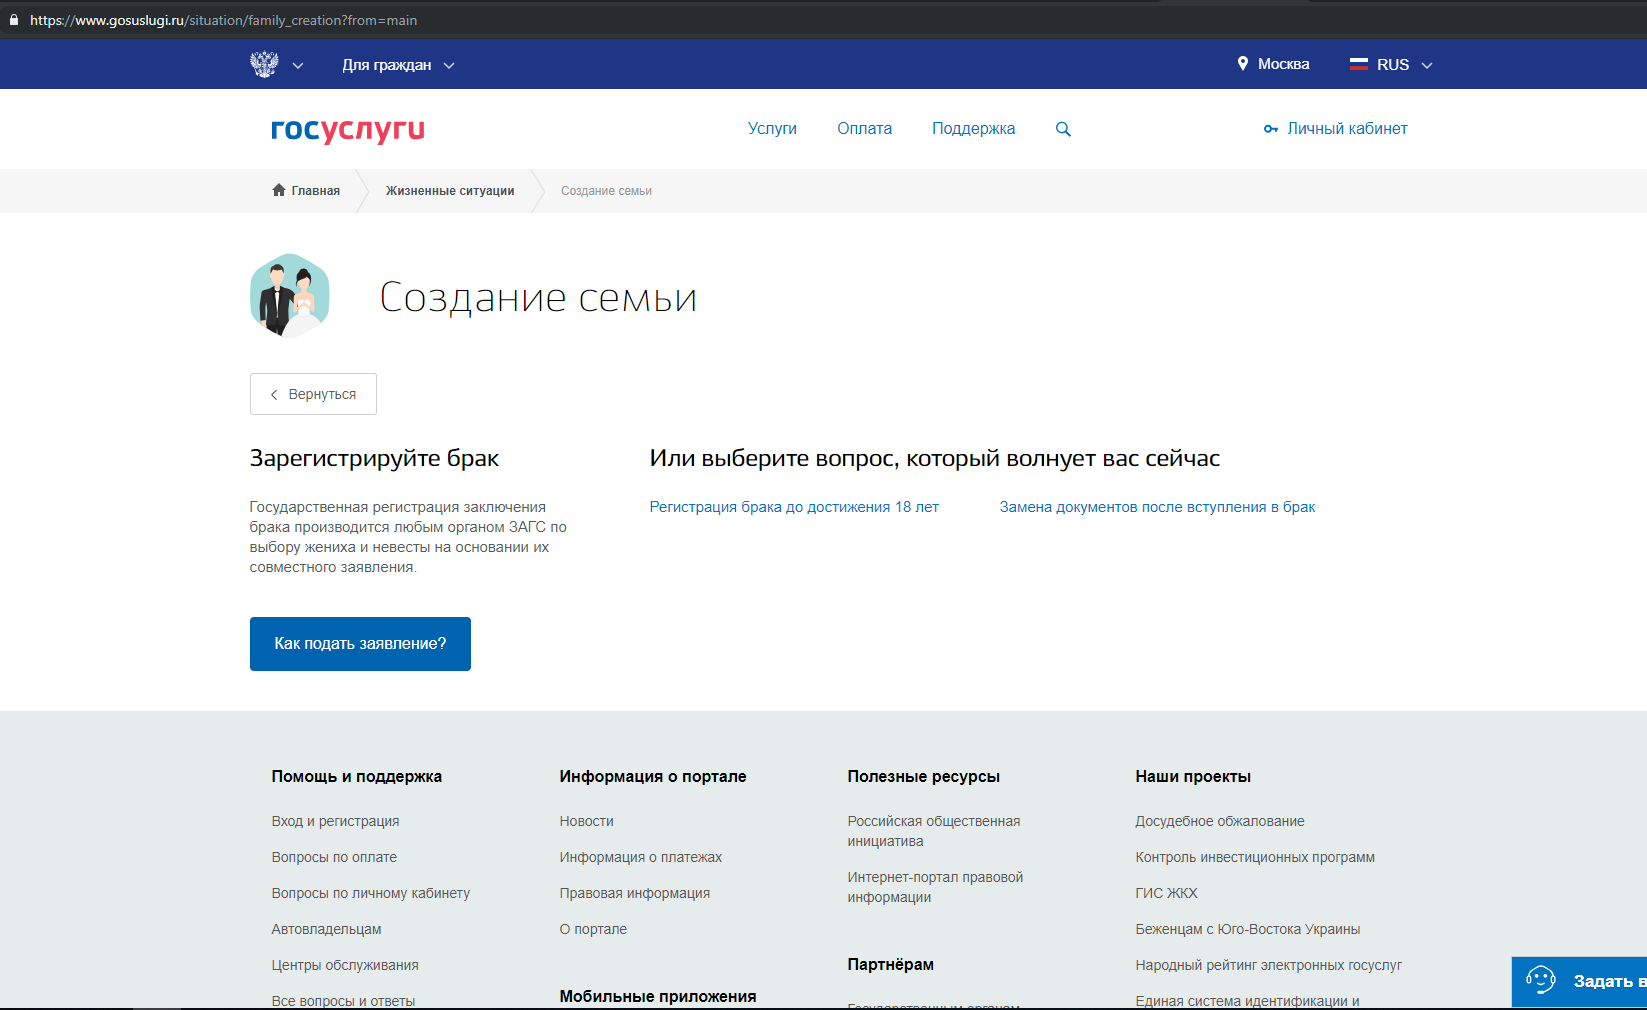
Task: Expand the chevron beside the coat of arms
Action: pos(297,65)
